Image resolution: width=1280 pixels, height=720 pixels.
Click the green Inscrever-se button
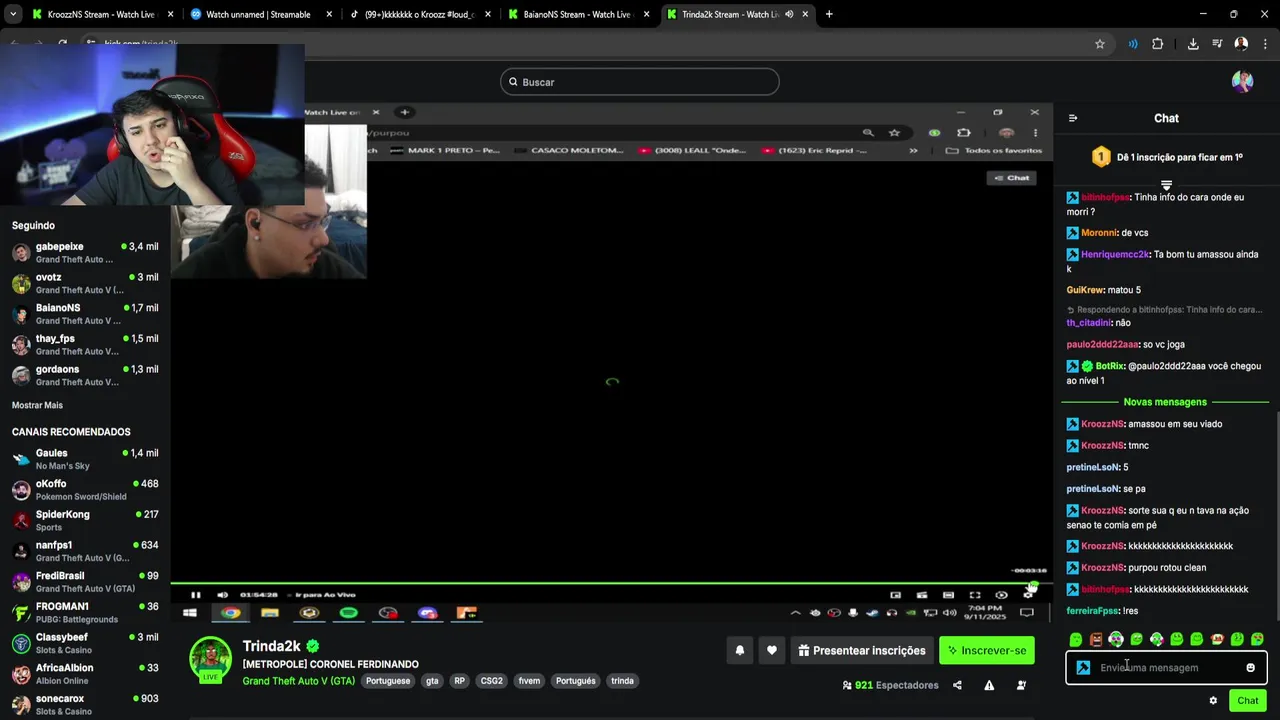(987, 650)
